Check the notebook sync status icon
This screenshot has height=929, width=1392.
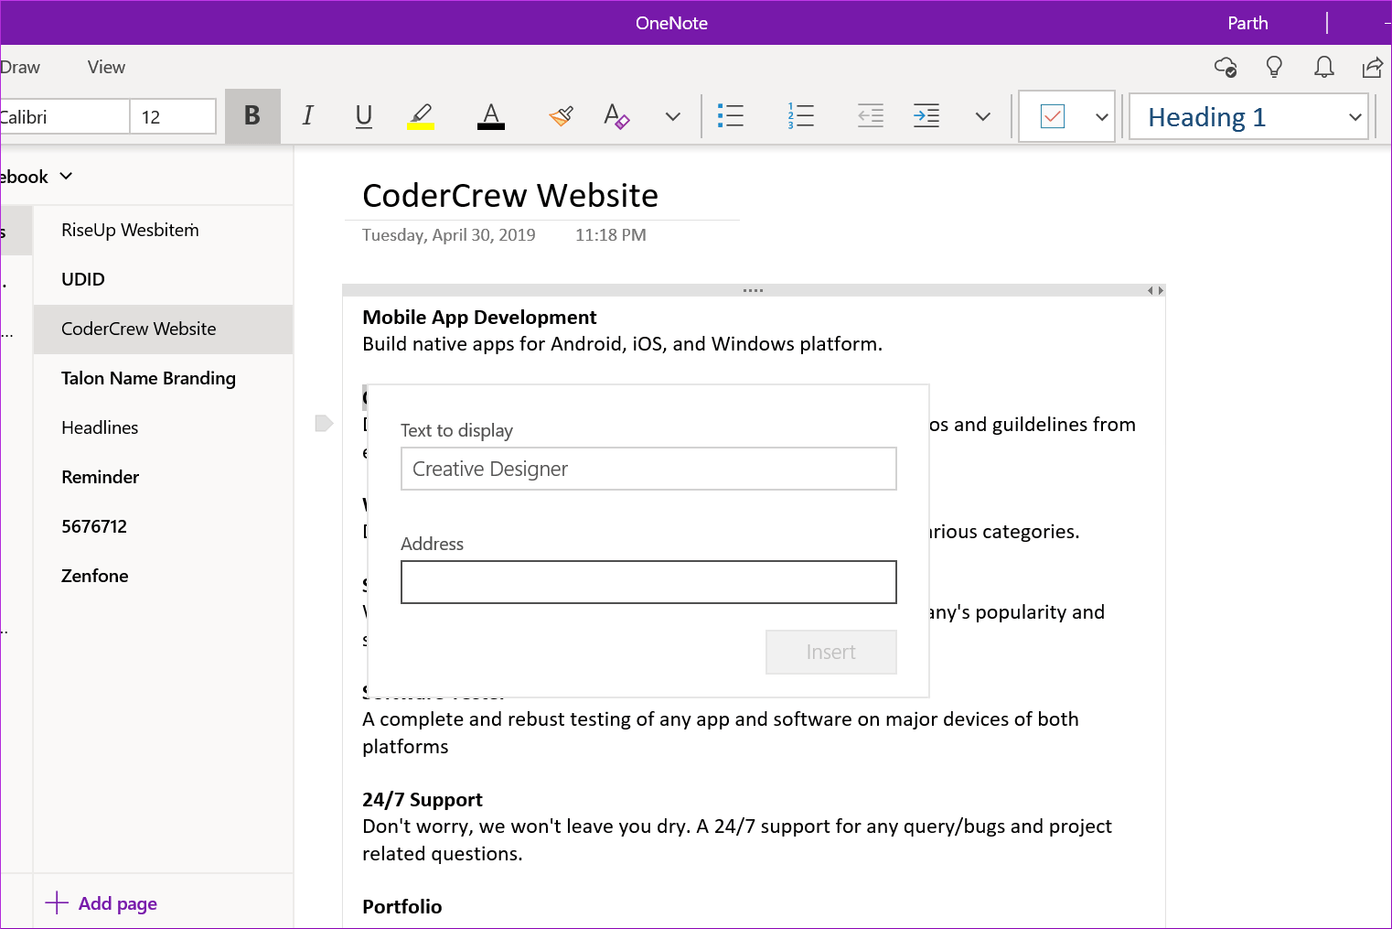point(1226,67)
